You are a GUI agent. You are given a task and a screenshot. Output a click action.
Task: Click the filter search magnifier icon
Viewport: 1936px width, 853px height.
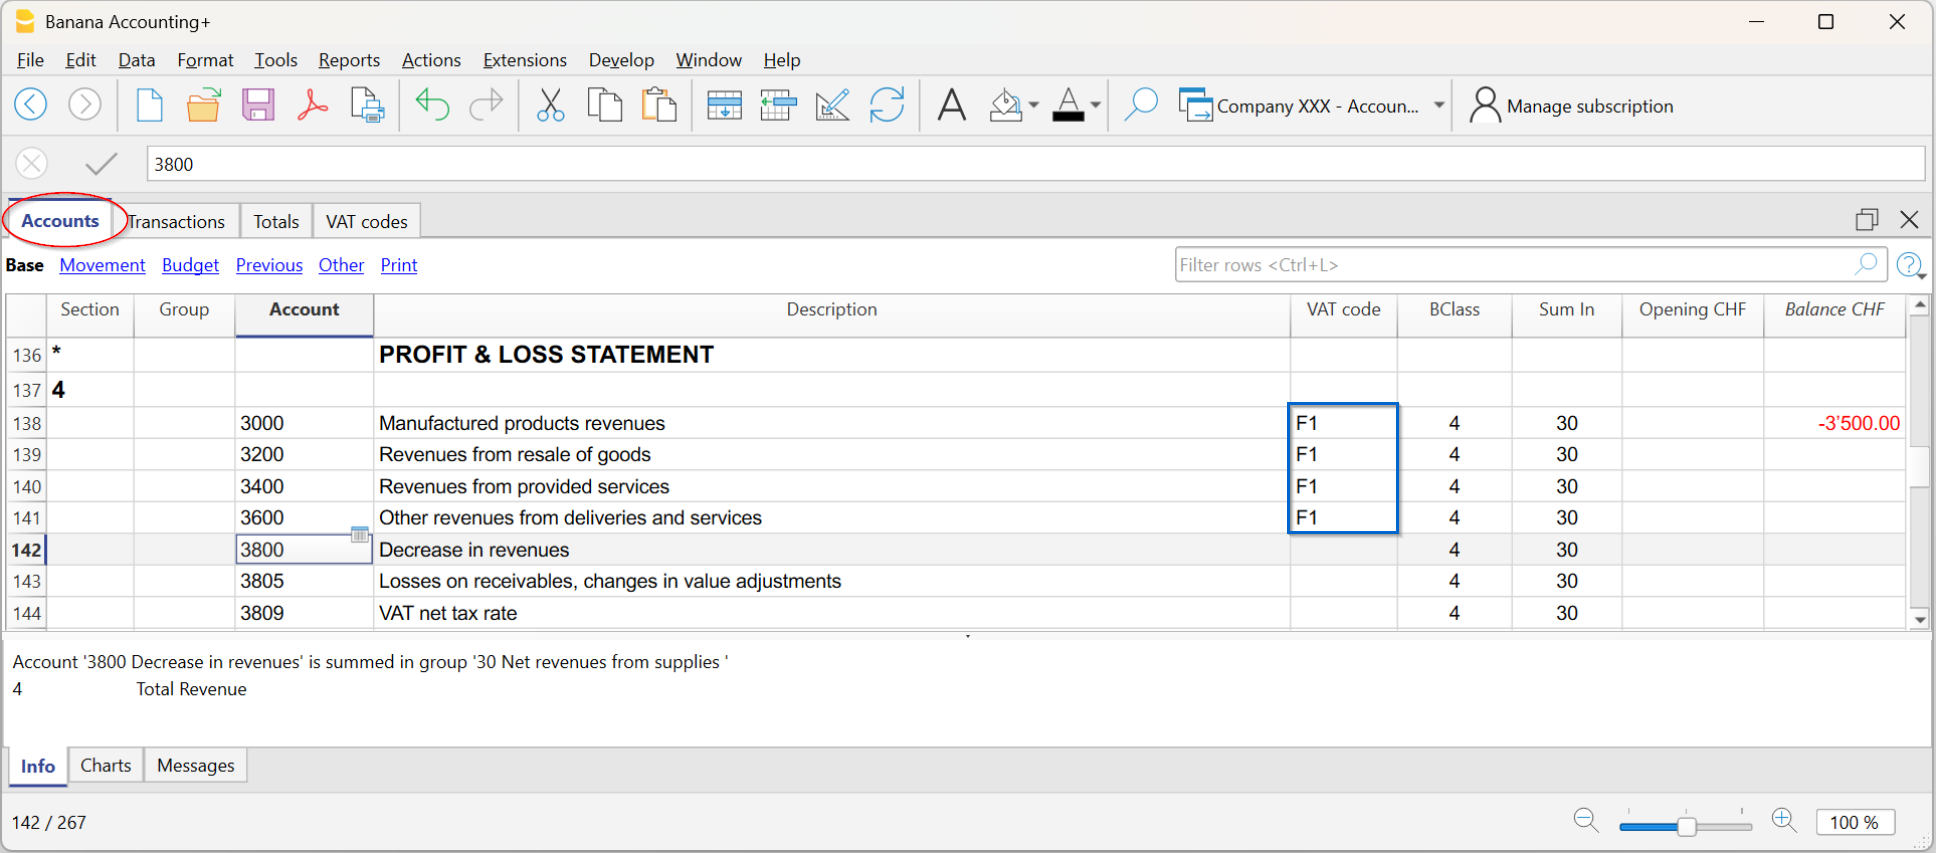1866,264
